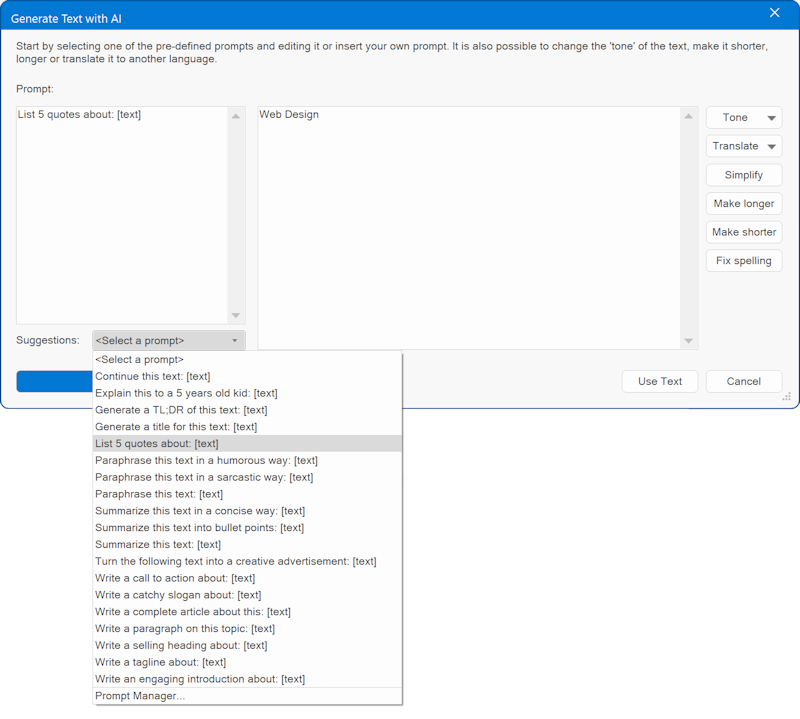The width and height of the screenshot is (800, 719).
Task: Open Prompt Manager... from the list
Action: pos(247,697)
